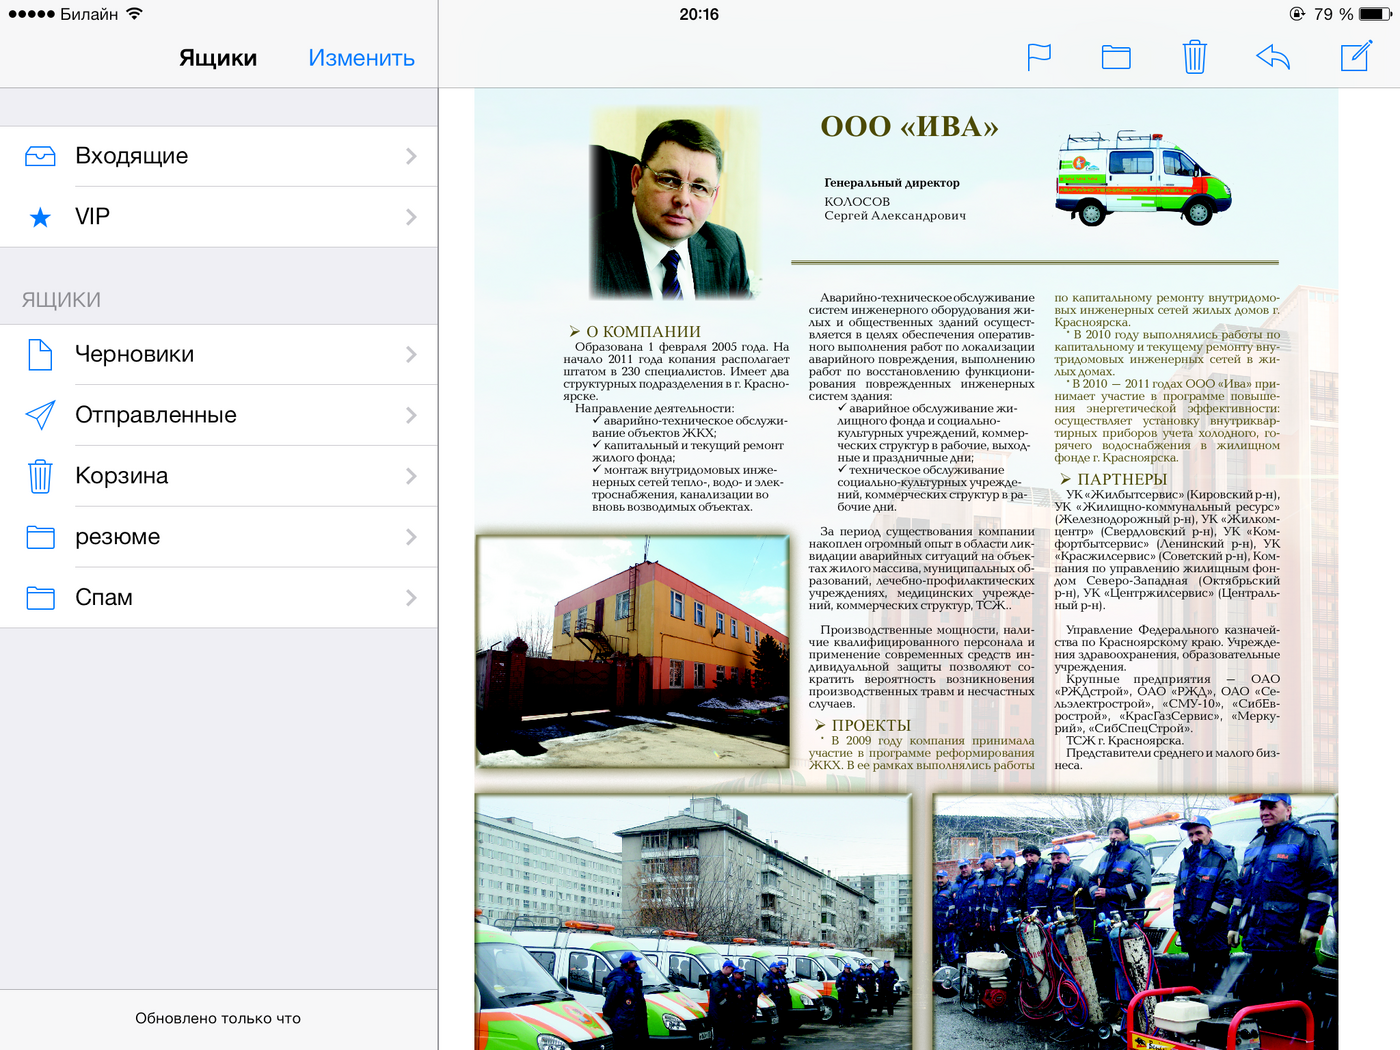
Task: Expand the VIP row chevron
Action: 411,217
